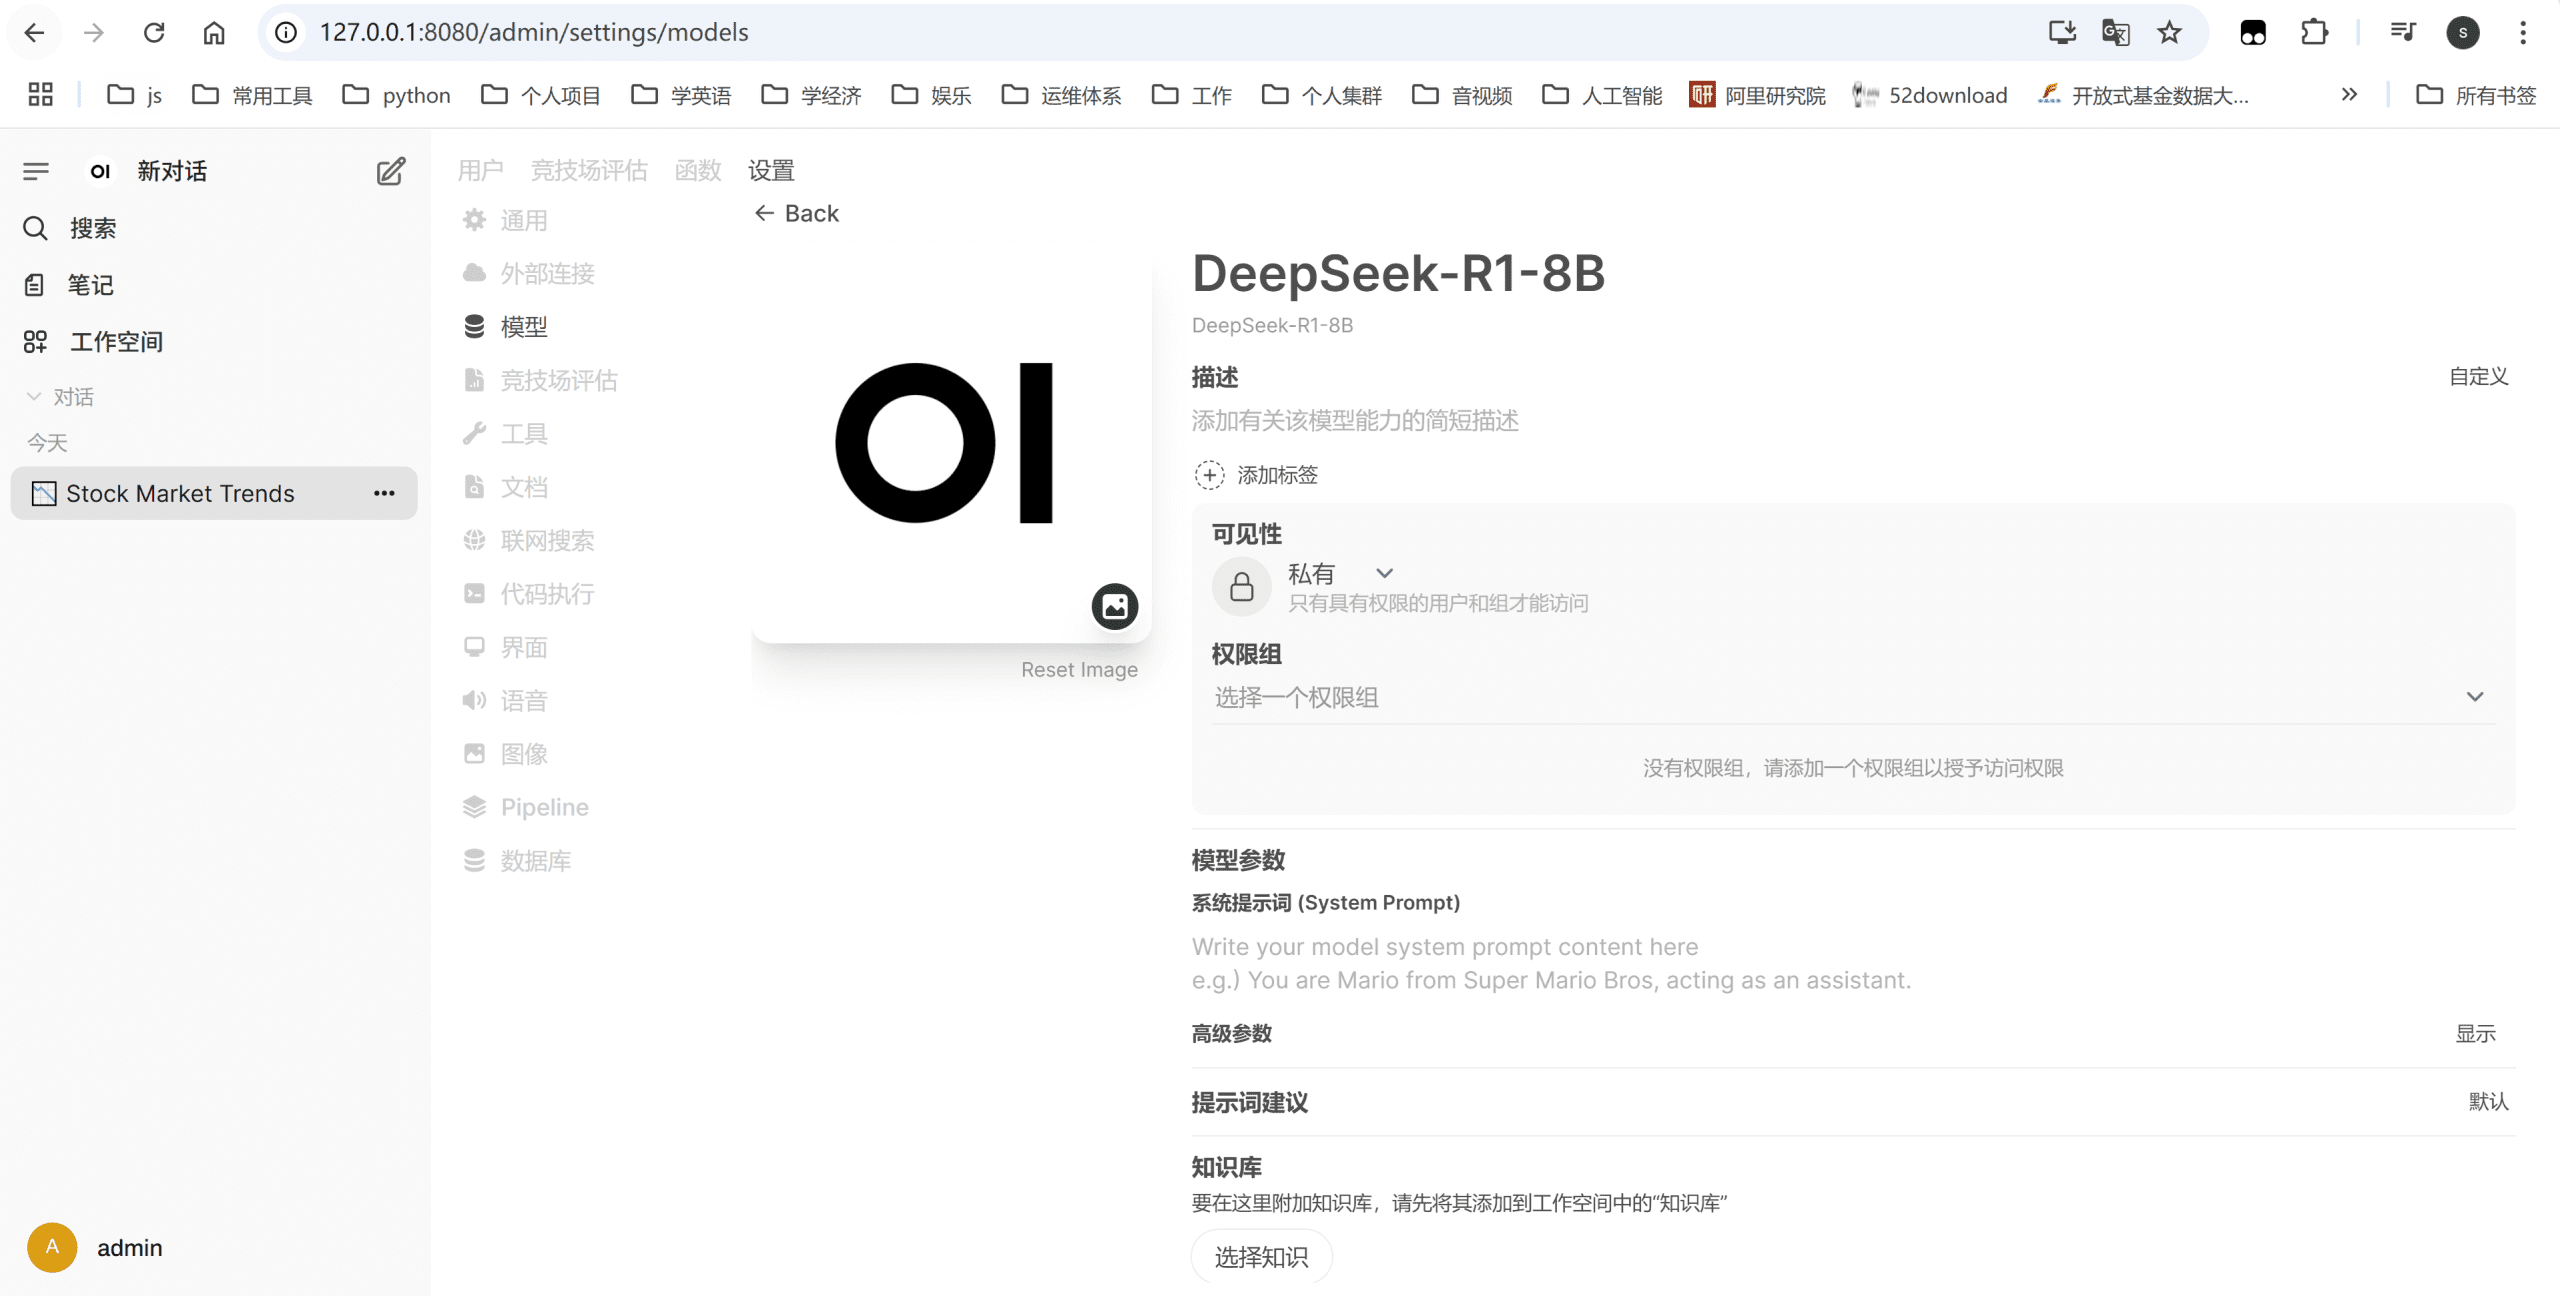Screen dimensions: 2560x1296
Task: Collapse the 对话 section in the sidebar
Action: (x=60, y=397)
